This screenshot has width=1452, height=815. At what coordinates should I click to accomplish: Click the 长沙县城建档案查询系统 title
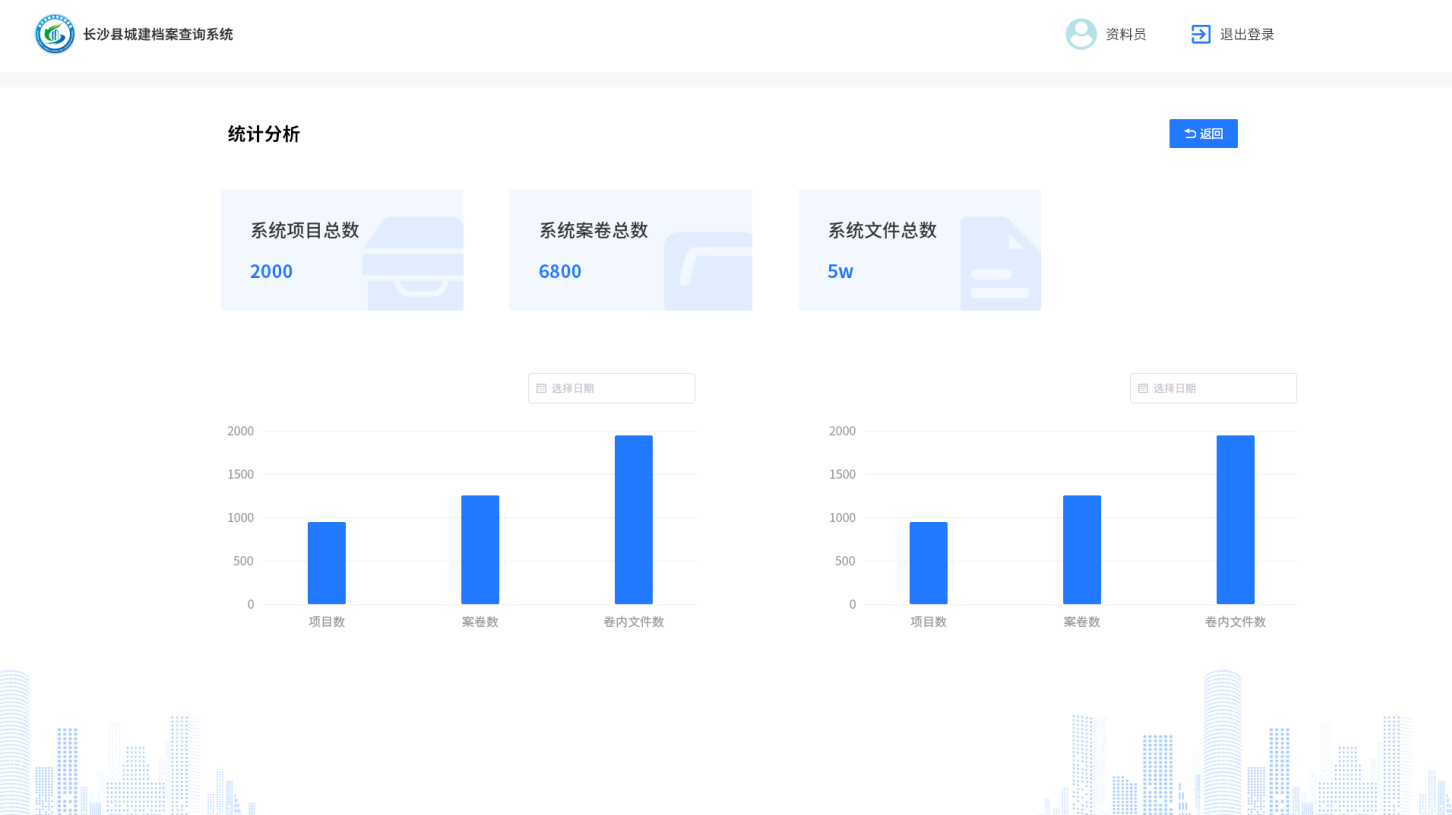(158, 34)
